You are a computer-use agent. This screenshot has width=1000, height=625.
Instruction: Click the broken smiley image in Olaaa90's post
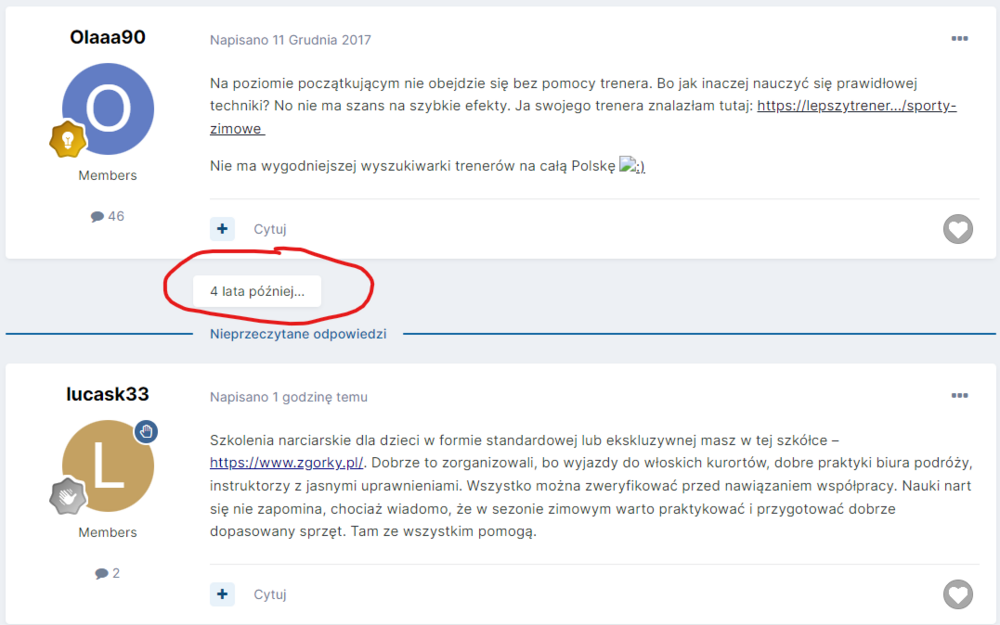point(632,166)
